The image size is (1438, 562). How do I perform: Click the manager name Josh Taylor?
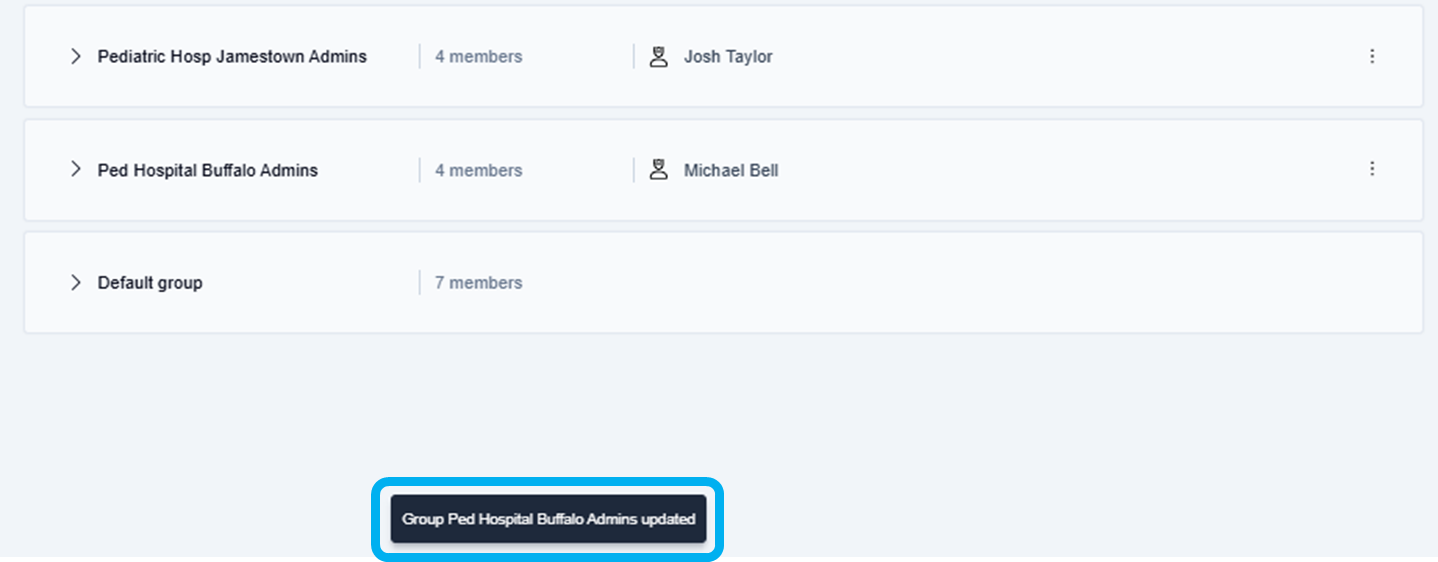[x=728, y=57]
